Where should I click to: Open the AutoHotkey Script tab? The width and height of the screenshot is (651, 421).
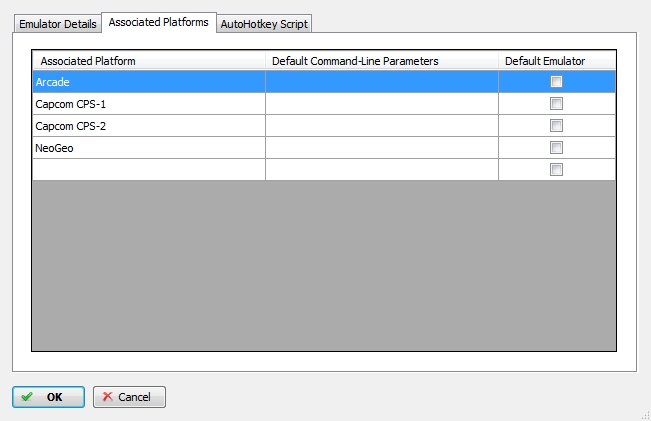pos(264,24)
